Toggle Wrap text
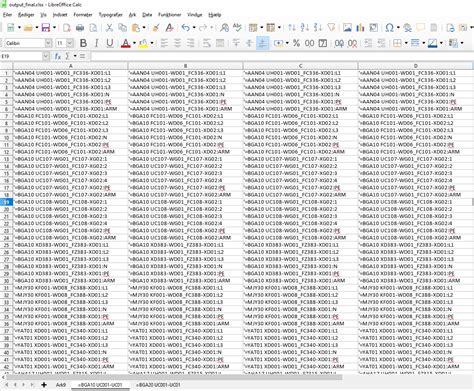This screenshot has width=474, height=391. coord(207,43)
